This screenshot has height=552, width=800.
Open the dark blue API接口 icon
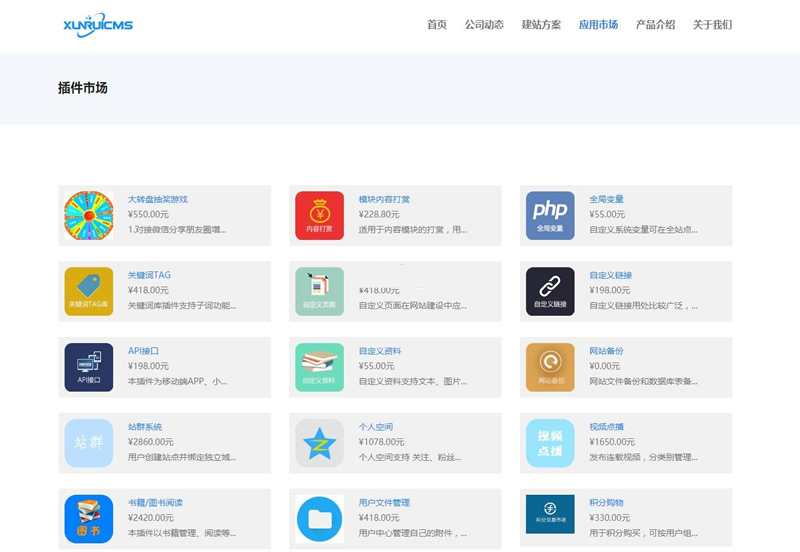[89, 367]
